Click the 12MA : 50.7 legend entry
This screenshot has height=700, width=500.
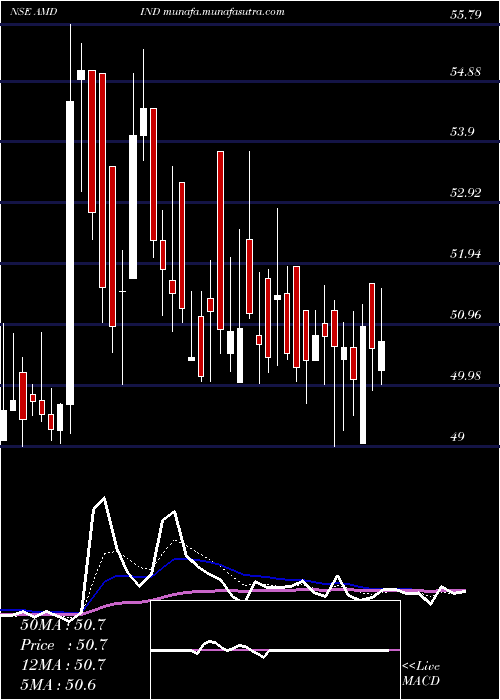click(62, 665)
